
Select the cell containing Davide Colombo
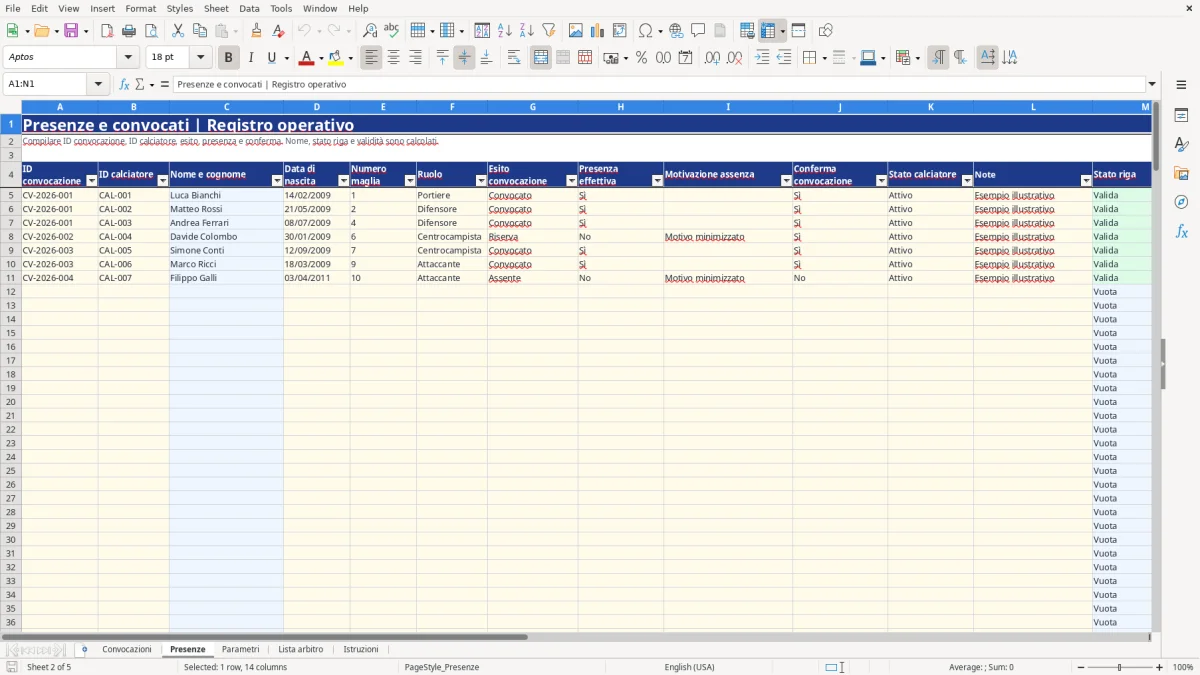(226, 237)
